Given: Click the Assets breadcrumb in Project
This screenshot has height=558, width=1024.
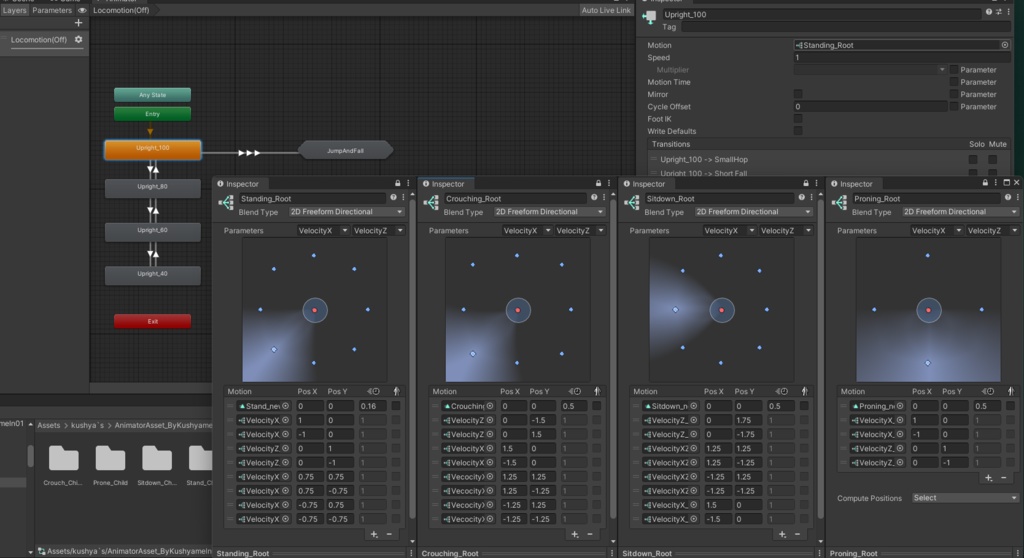Looking at the screenshot, I should coord(49,425).
